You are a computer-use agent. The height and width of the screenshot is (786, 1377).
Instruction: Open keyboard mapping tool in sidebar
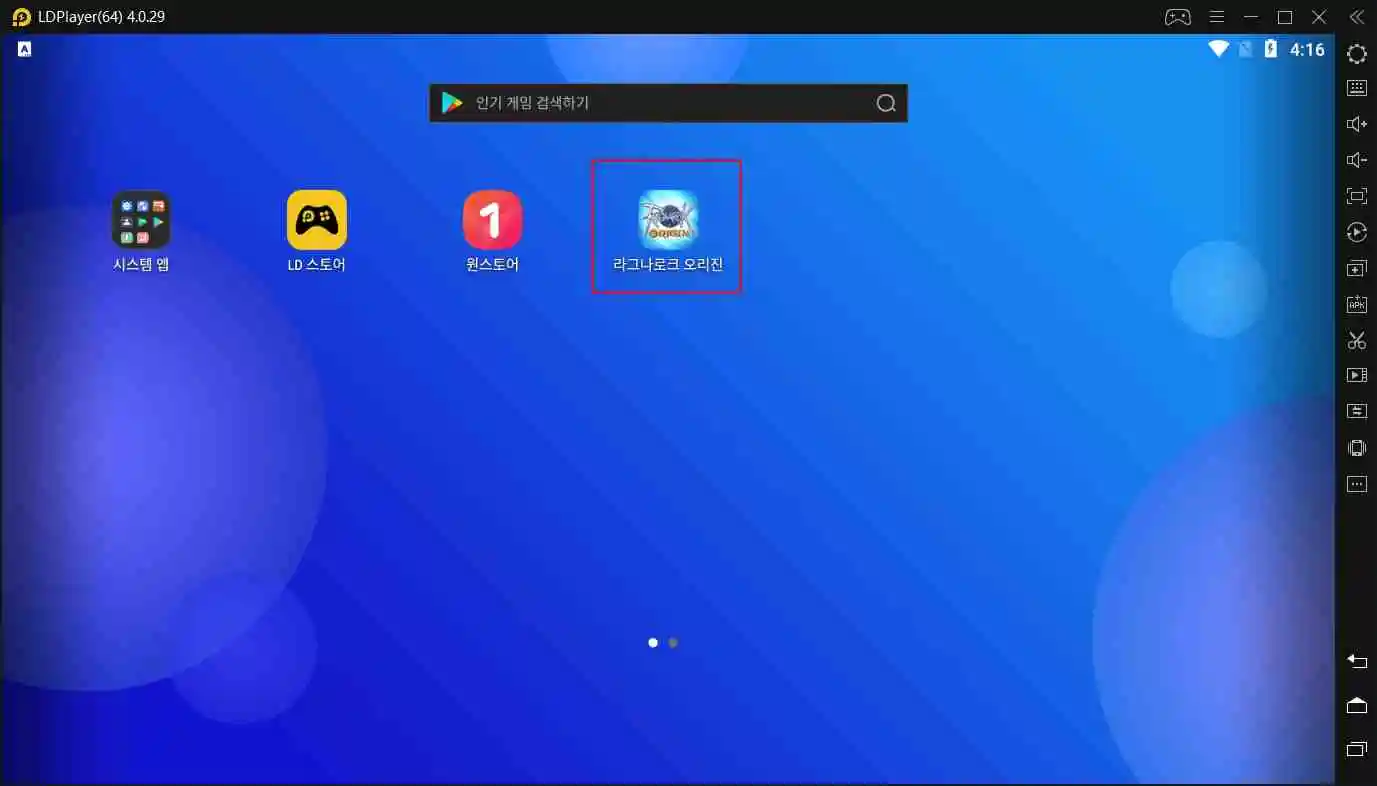[1356, 88]
